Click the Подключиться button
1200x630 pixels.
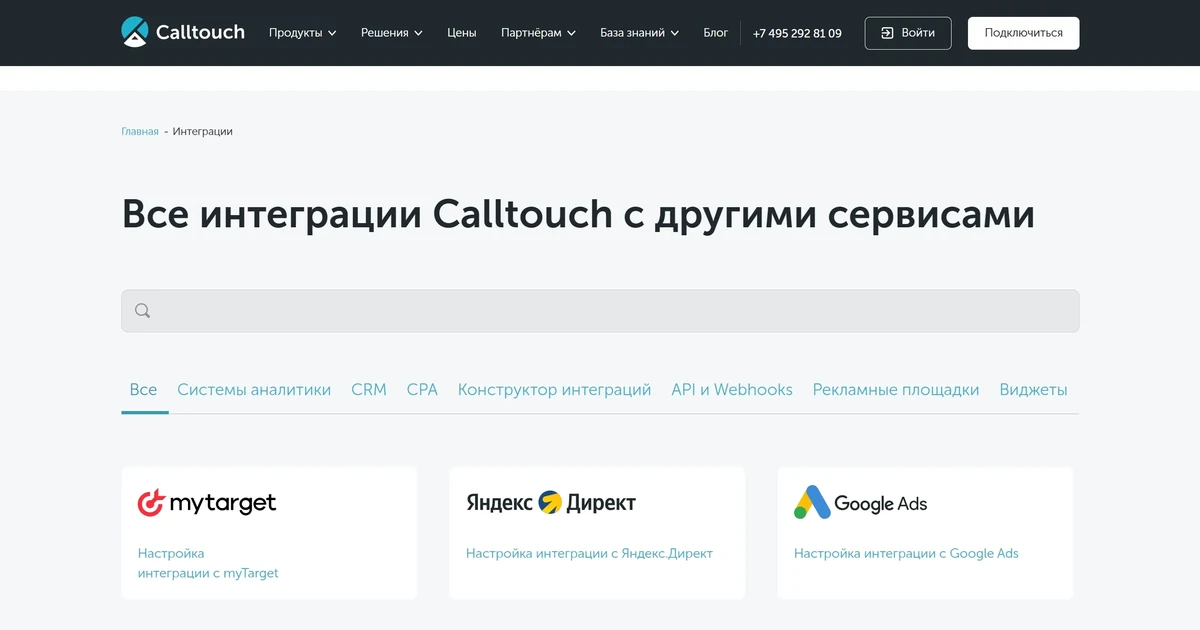pyautogui.click(x=1023, y=33)
